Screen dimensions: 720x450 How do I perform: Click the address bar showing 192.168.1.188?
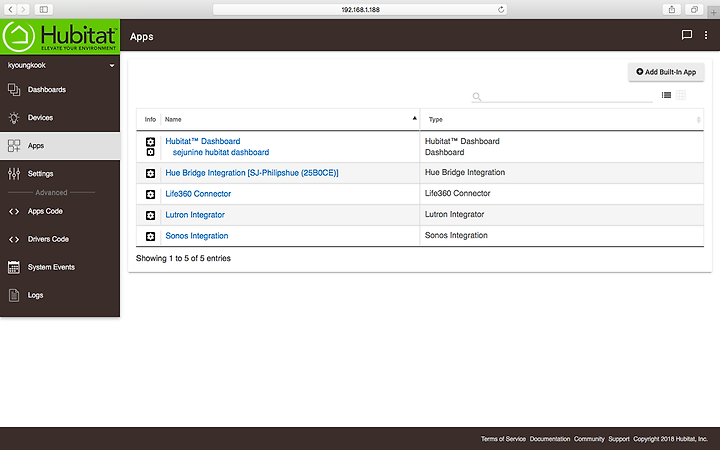(360, 9)
